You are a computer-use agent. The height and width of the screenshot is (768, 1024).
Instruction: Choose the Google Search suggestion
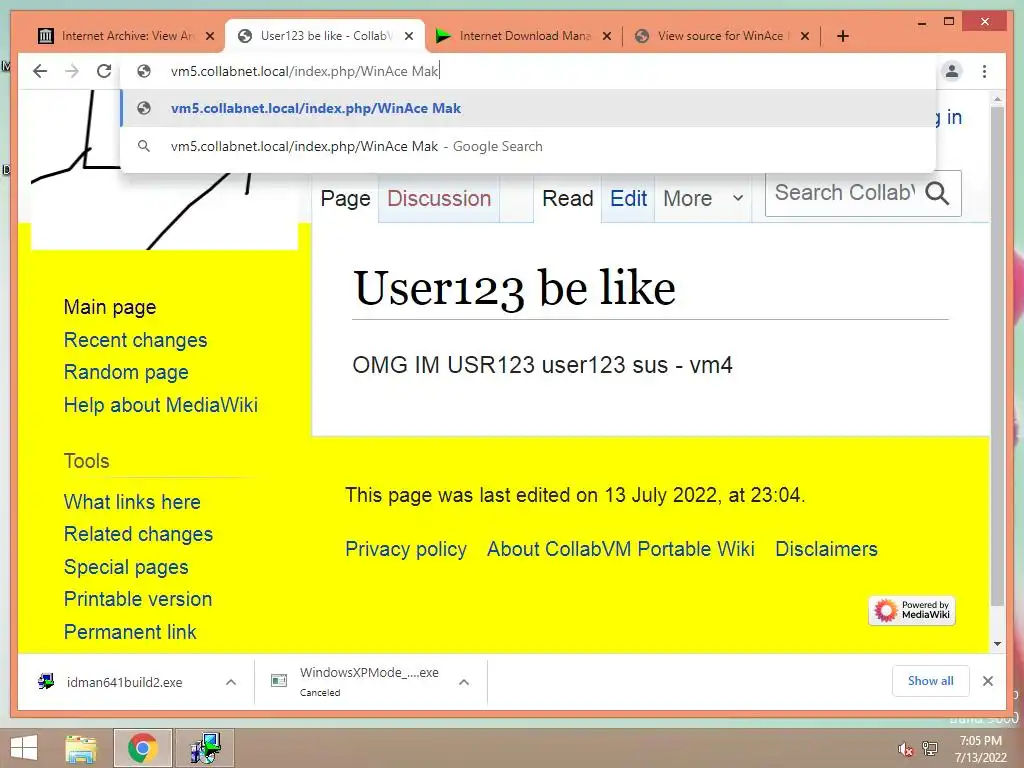pos(528,146)
